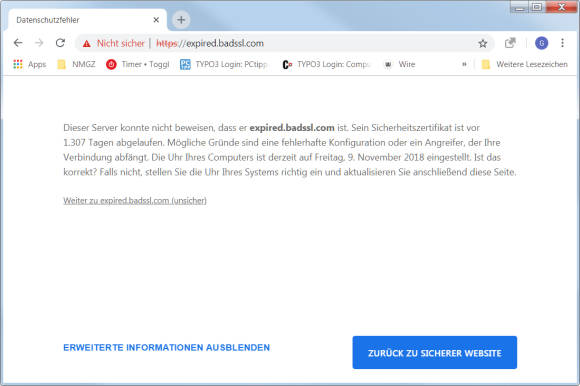Bookmark this page with the star icon

pos(483,44)
